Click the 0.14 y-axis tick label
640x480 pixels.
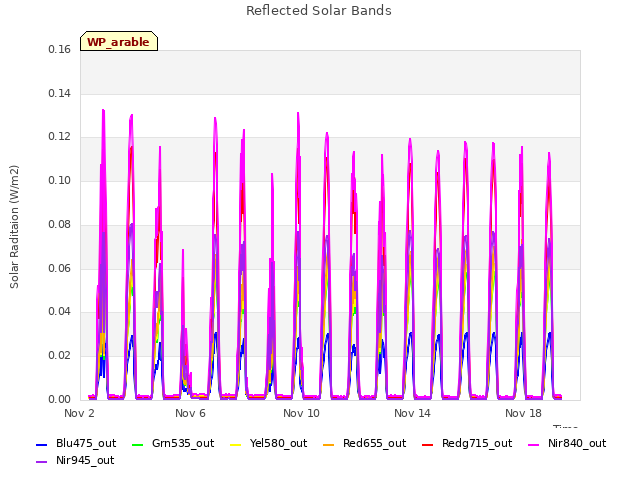tap(60, 93)
